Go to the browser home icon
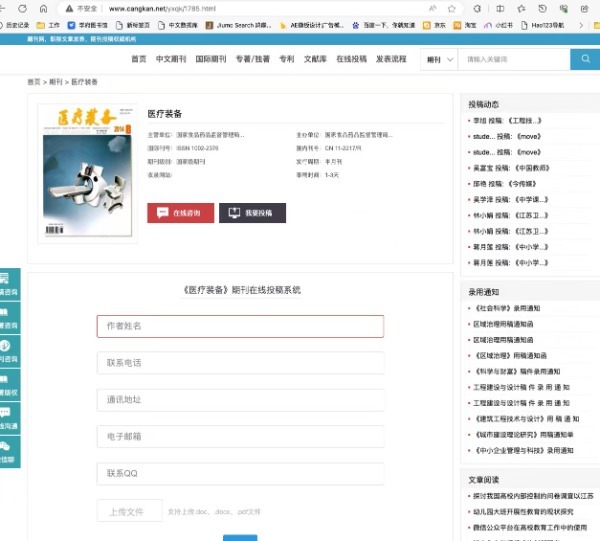The height and width of the screenshot is (541, 600). coord(44,8)
